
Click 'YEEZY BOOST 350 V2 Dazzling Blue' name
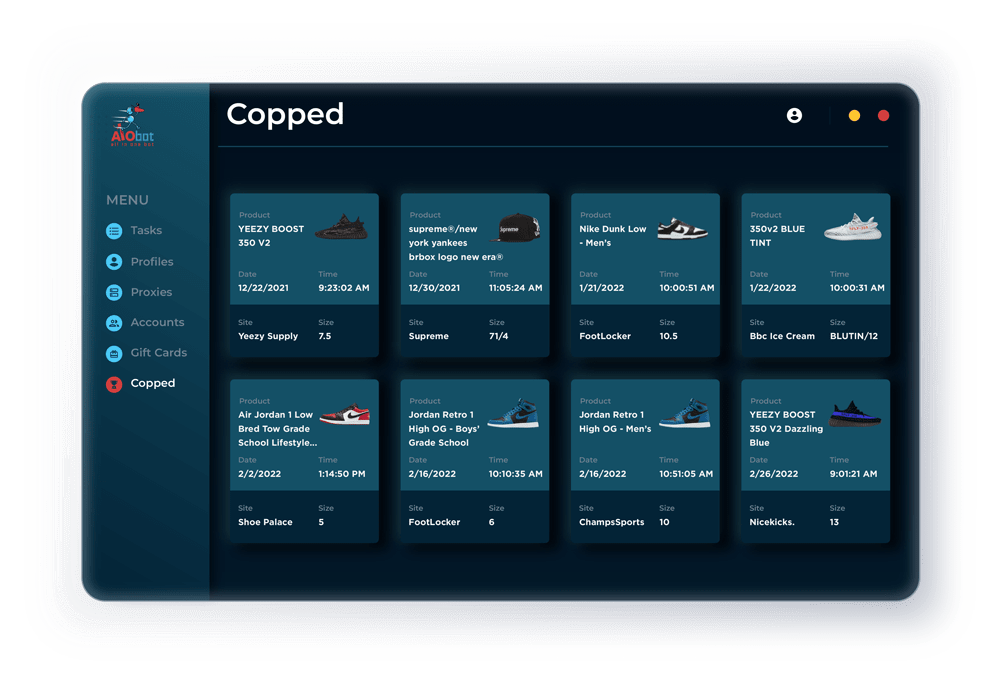pos(786,429)
